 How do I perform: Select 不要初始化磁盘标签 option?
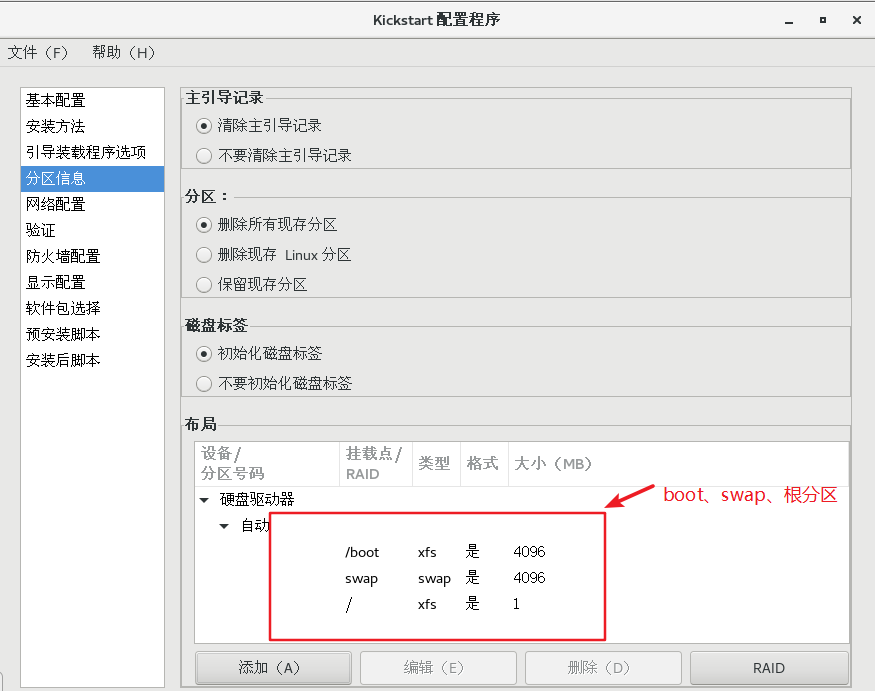(204, 384)
